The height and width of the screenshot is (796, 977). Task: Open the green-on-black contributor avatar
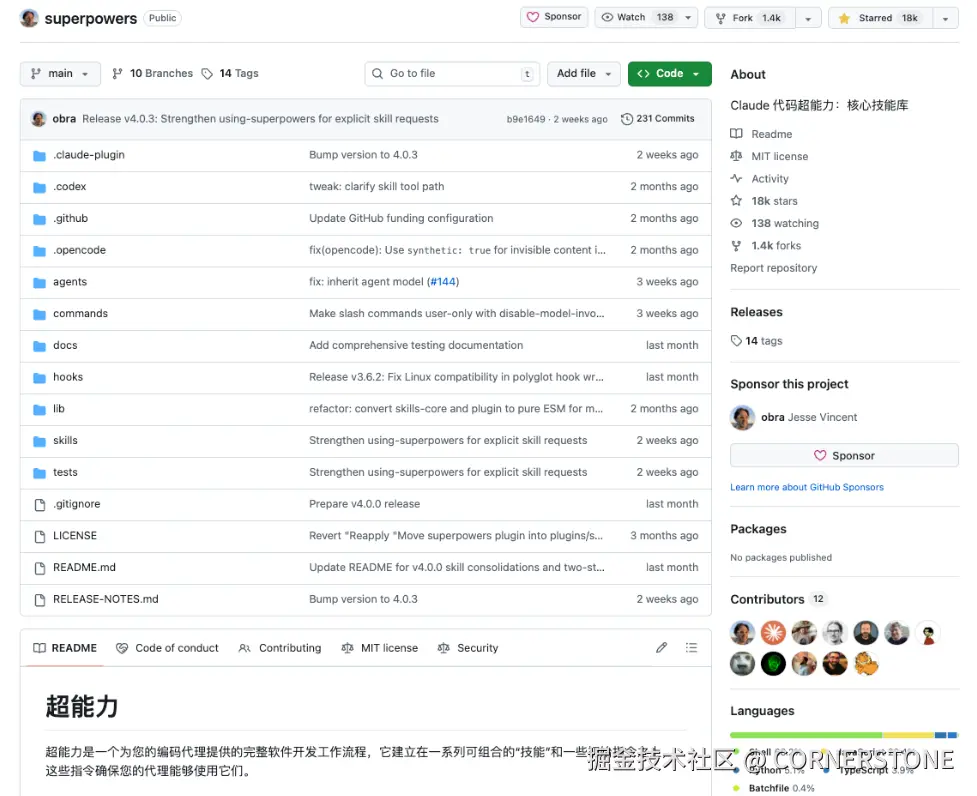point(773,664)
